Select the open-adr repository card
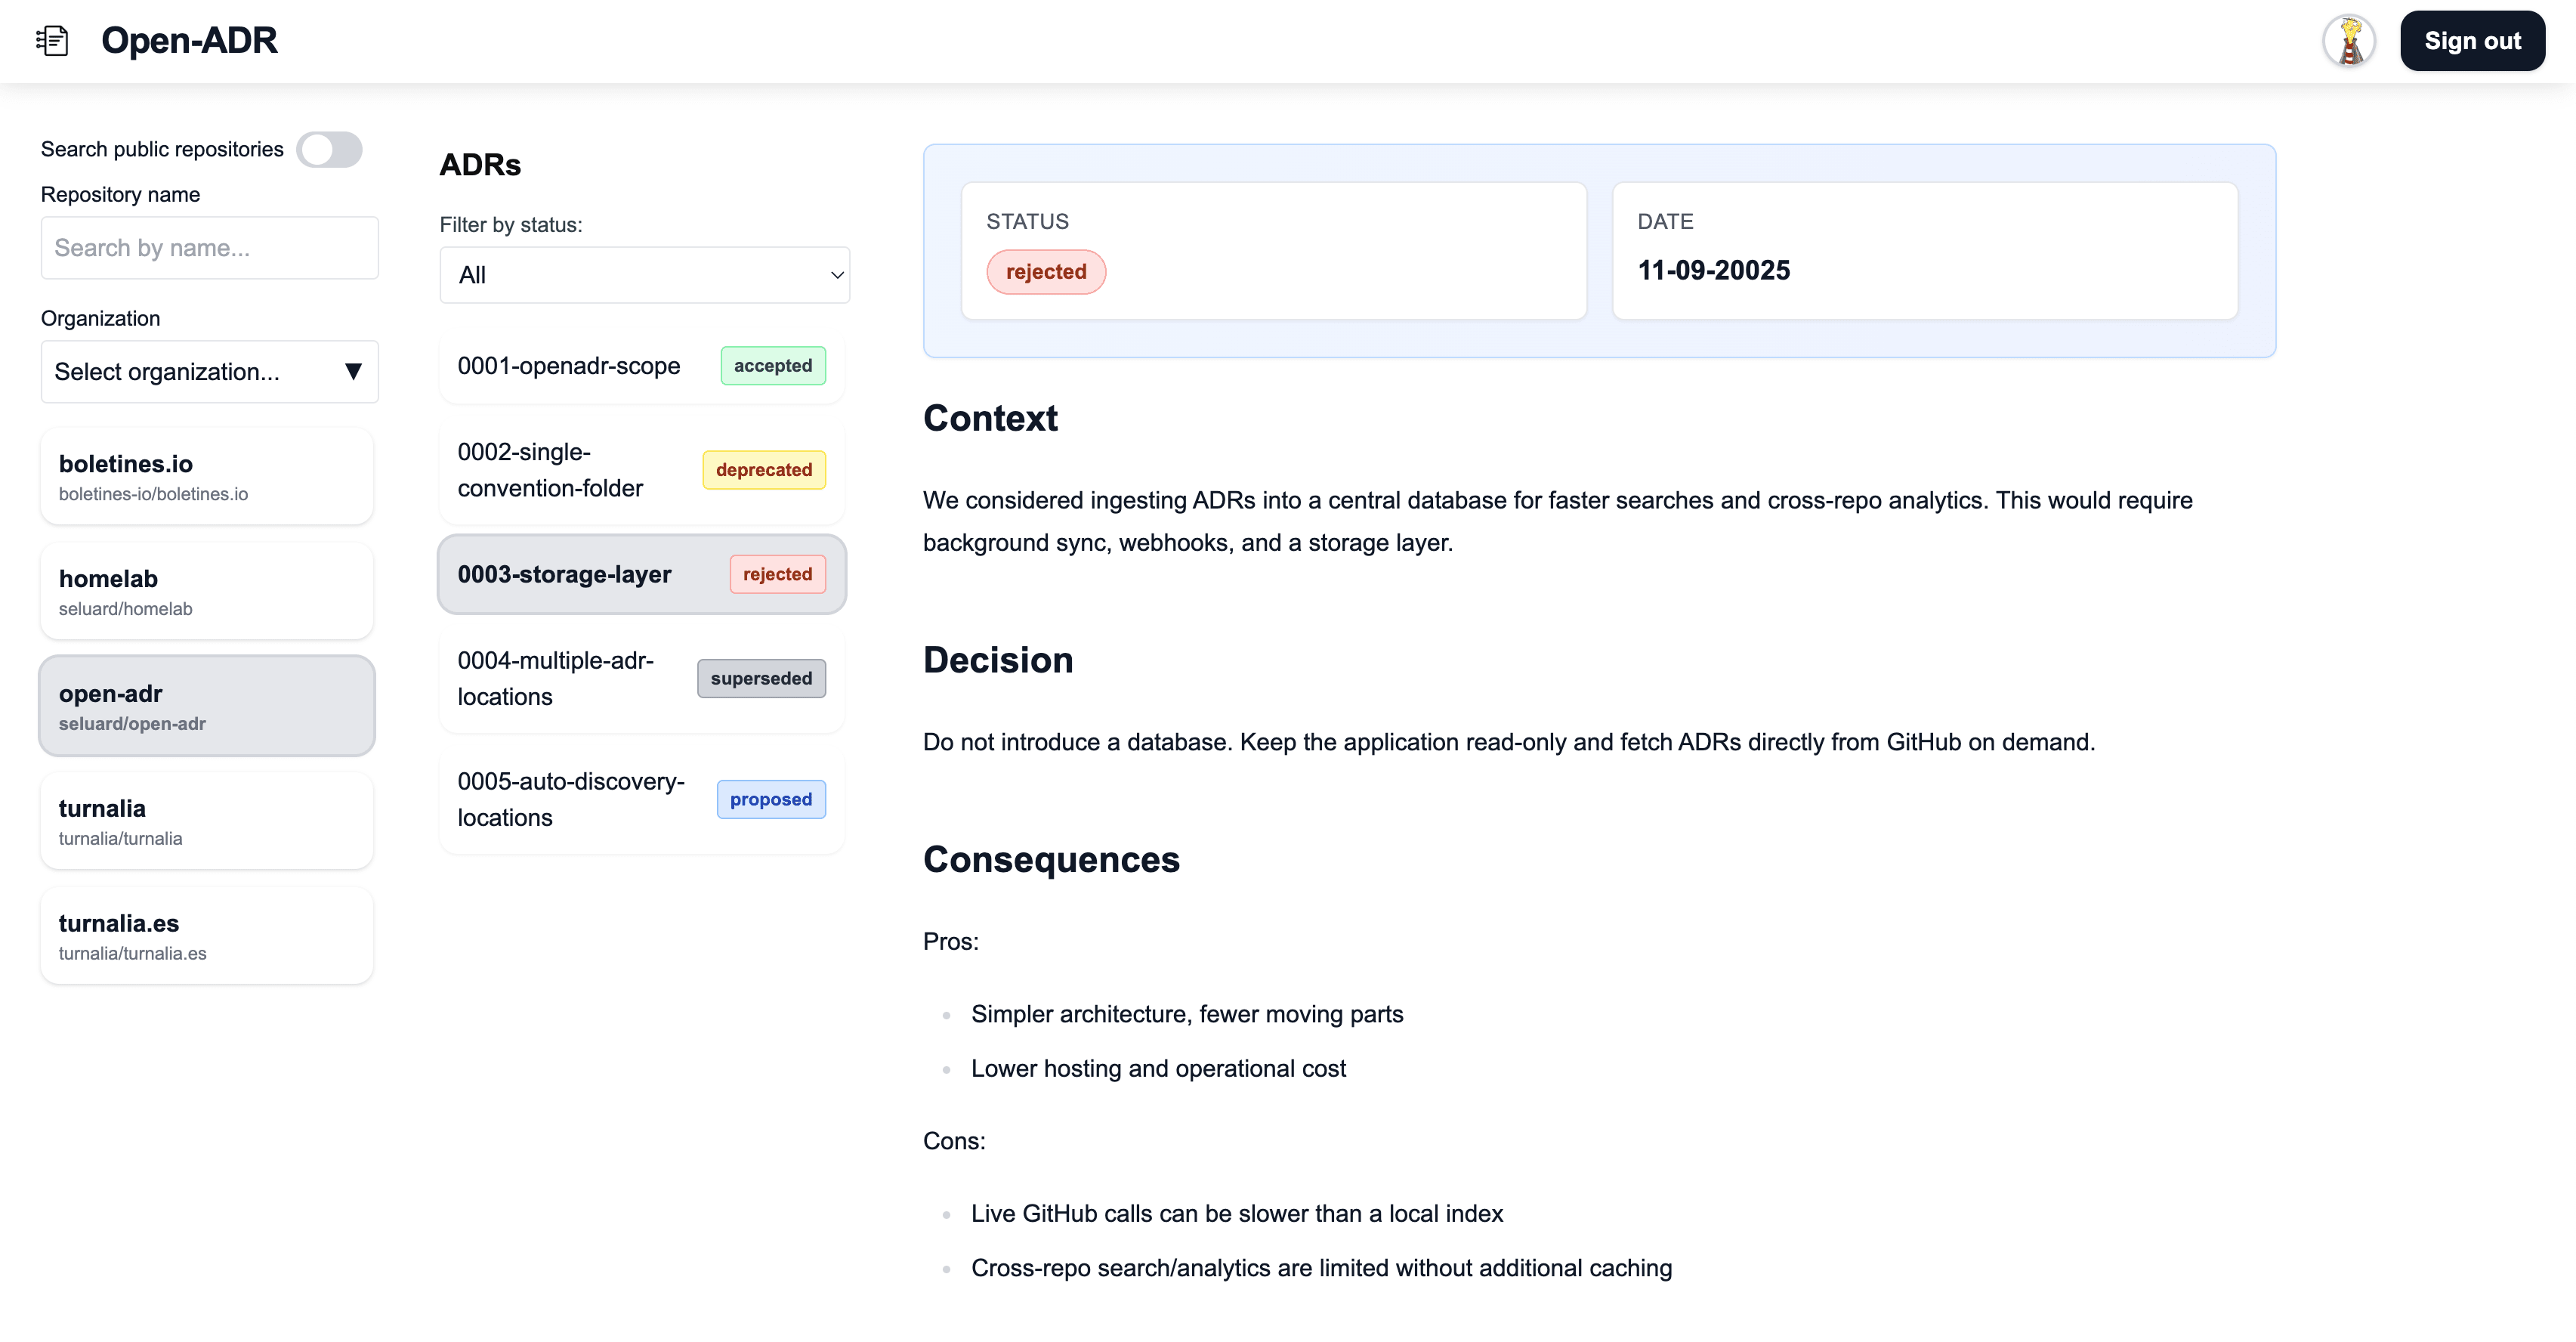 (x=207, y=705)
